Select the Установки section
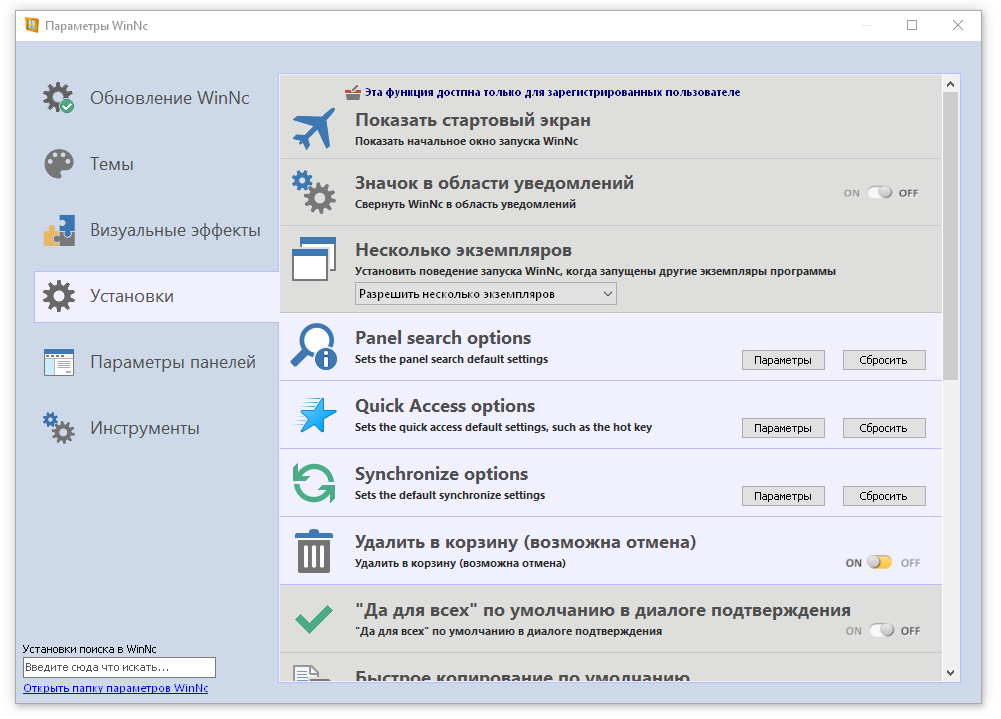The height and width of the screenshot is (719, 1001). tap(156, 296)
